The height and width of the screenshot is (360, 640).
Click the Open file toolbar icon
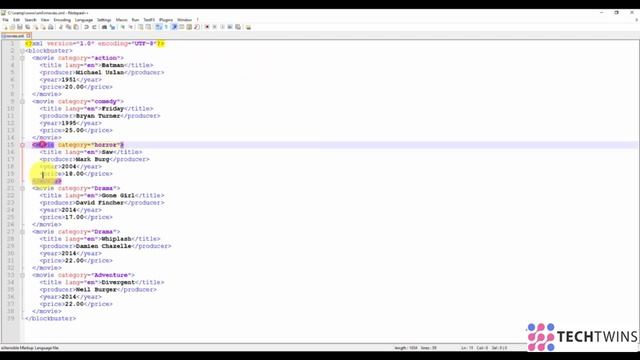(x=12, y=27)
